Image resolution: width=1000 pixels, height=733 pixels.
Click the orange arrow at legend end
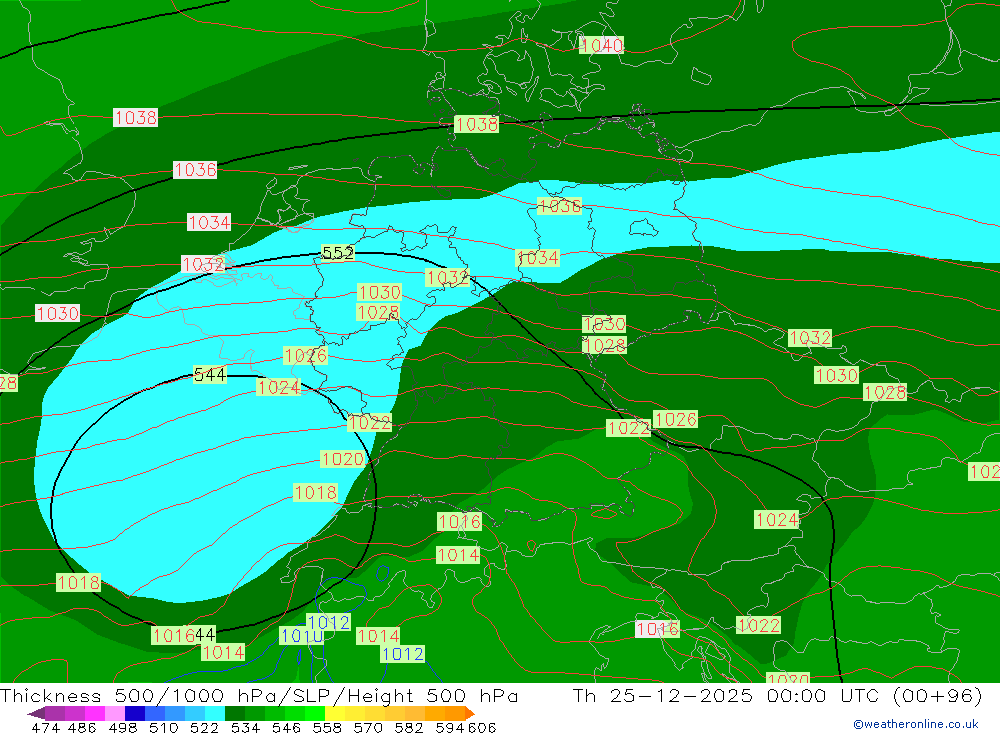point(469,713)
